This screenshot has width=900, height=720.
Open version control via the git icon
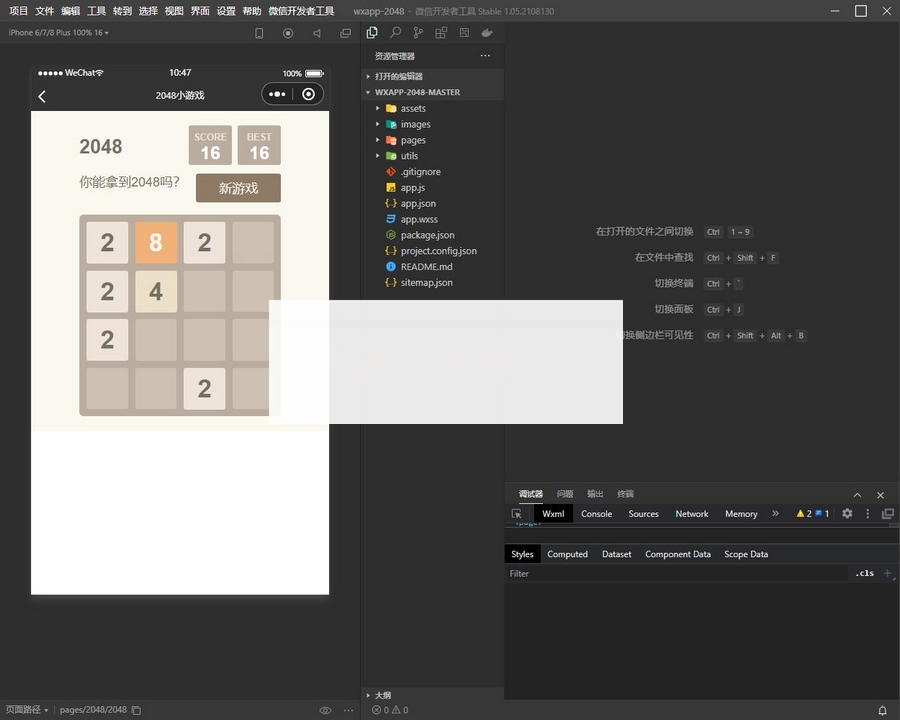pyautogui.click(x=418, y=32)
